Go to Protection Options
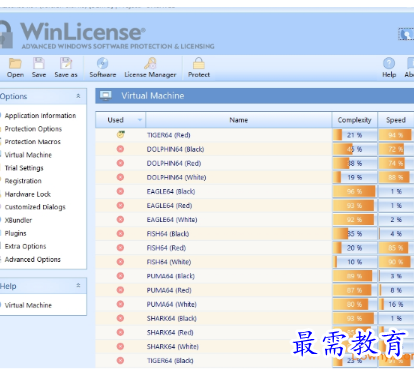The width and height of the screenshot is (414, 375). [x=33, y=129]
